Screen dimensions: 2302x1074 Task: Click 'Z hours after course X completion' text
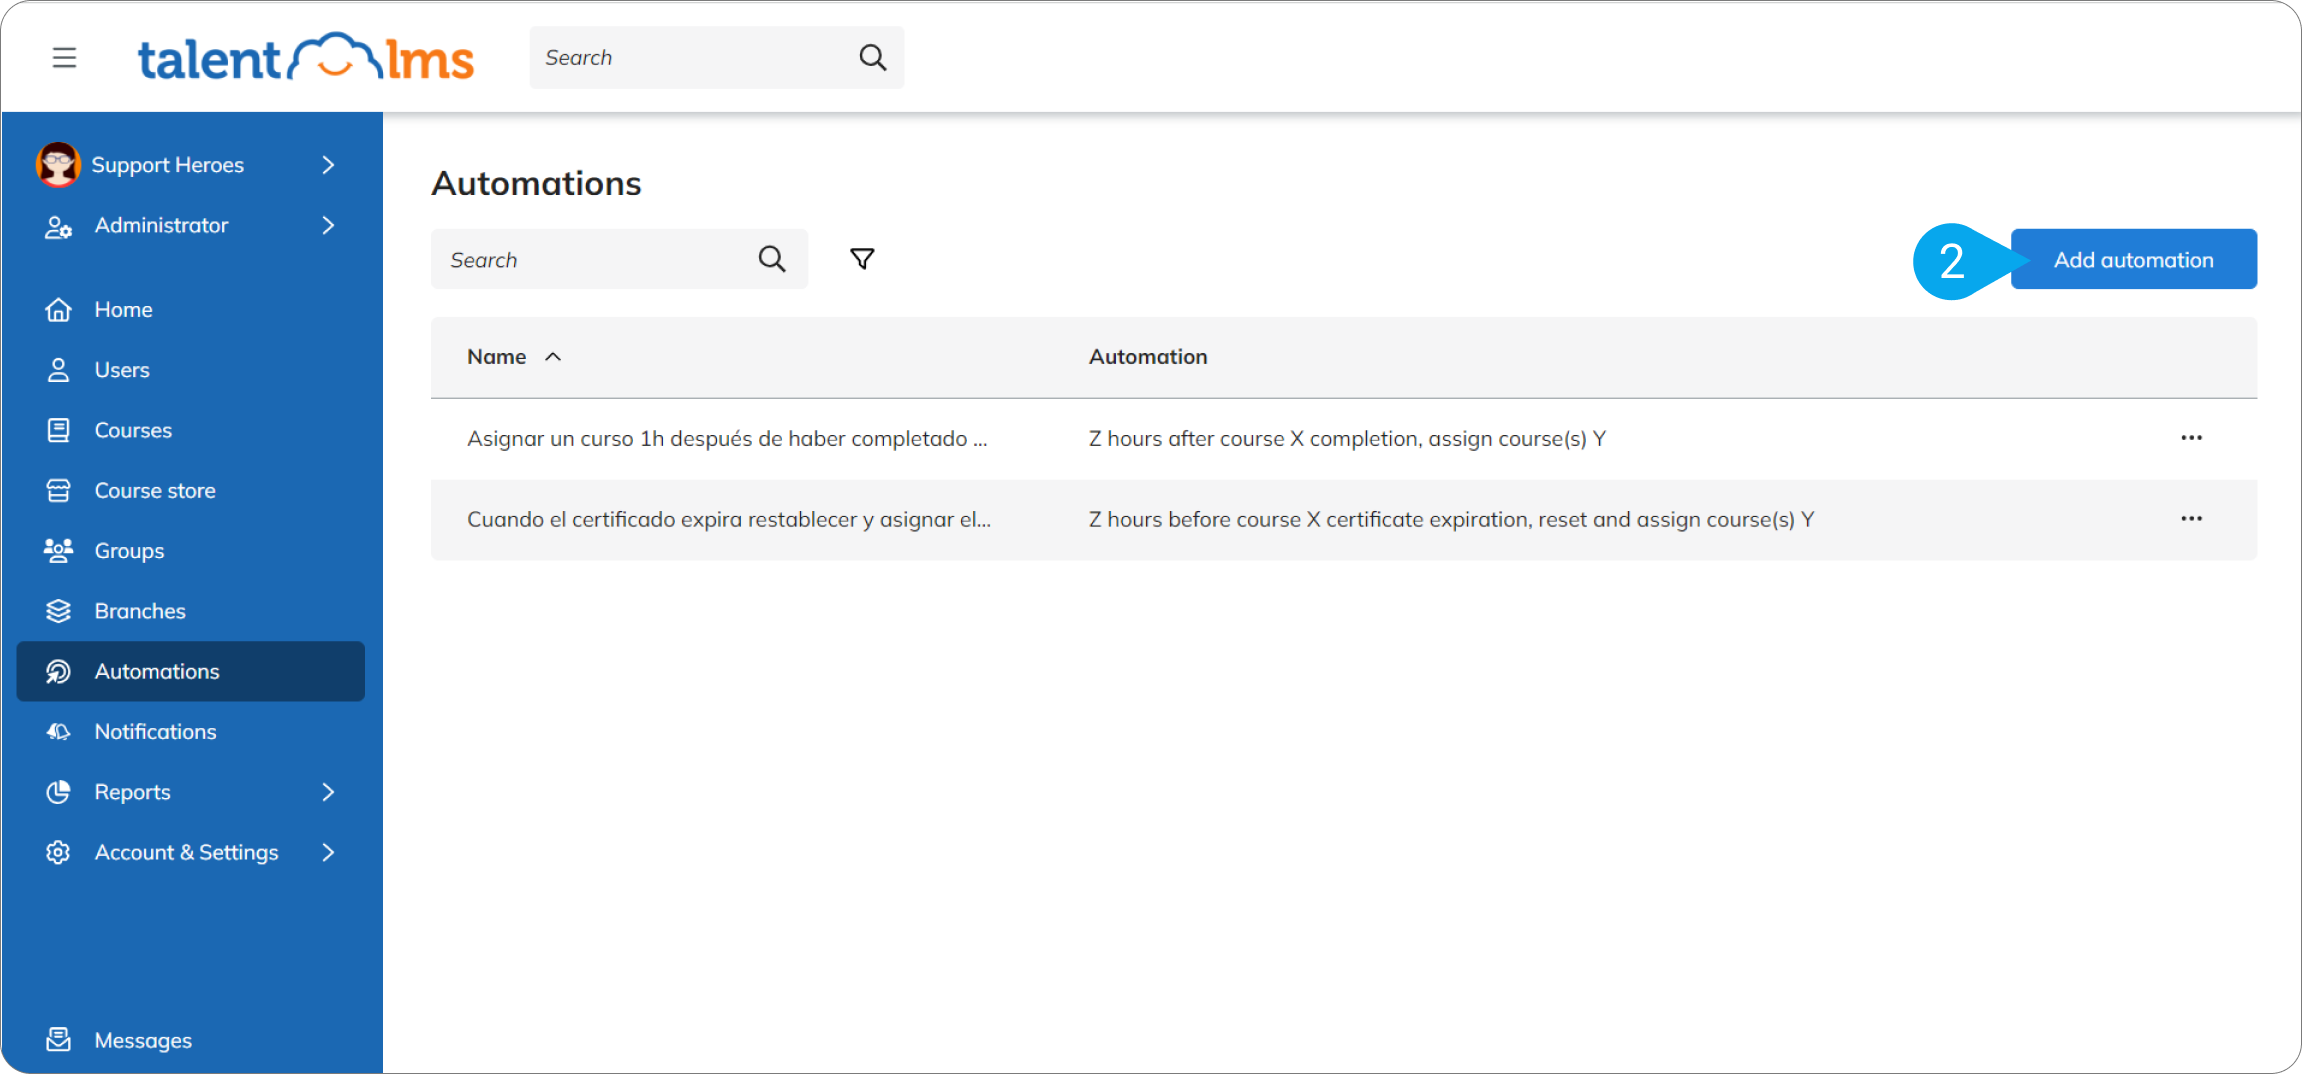pyautogui.click(x=1347, y=439)
